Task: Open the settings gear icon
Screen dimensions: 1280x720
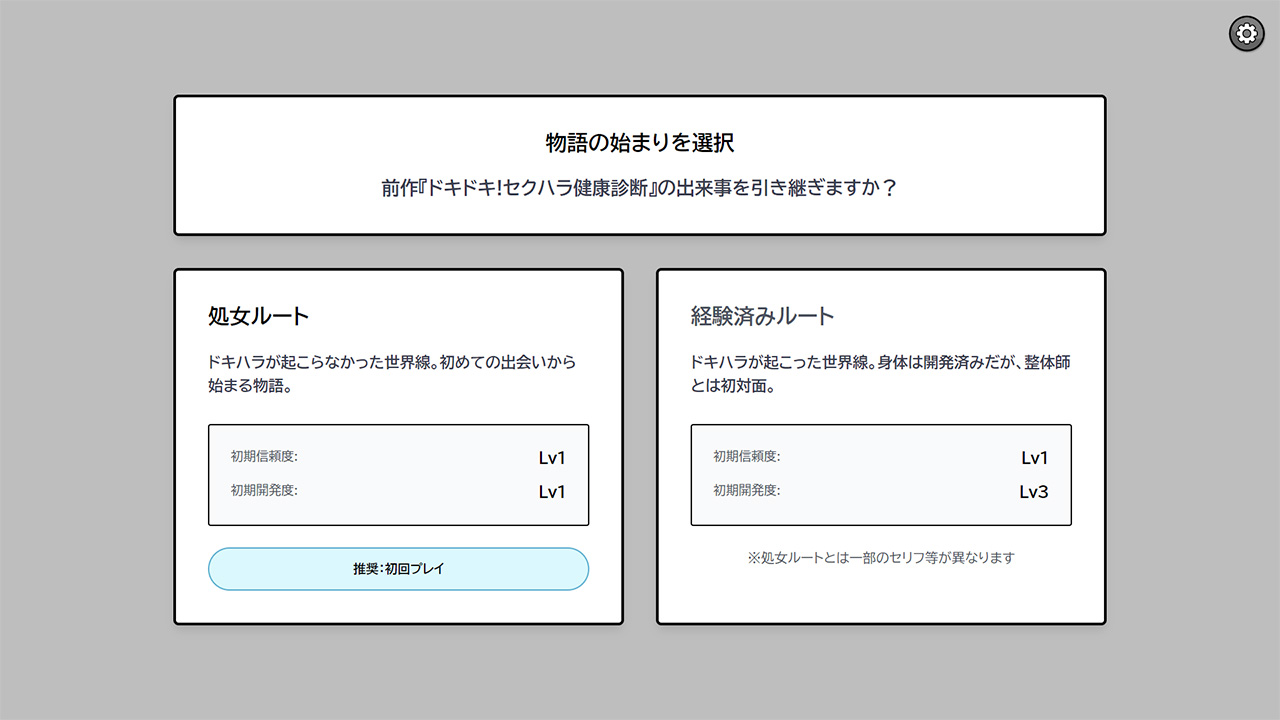Action: click(1246, 34)
